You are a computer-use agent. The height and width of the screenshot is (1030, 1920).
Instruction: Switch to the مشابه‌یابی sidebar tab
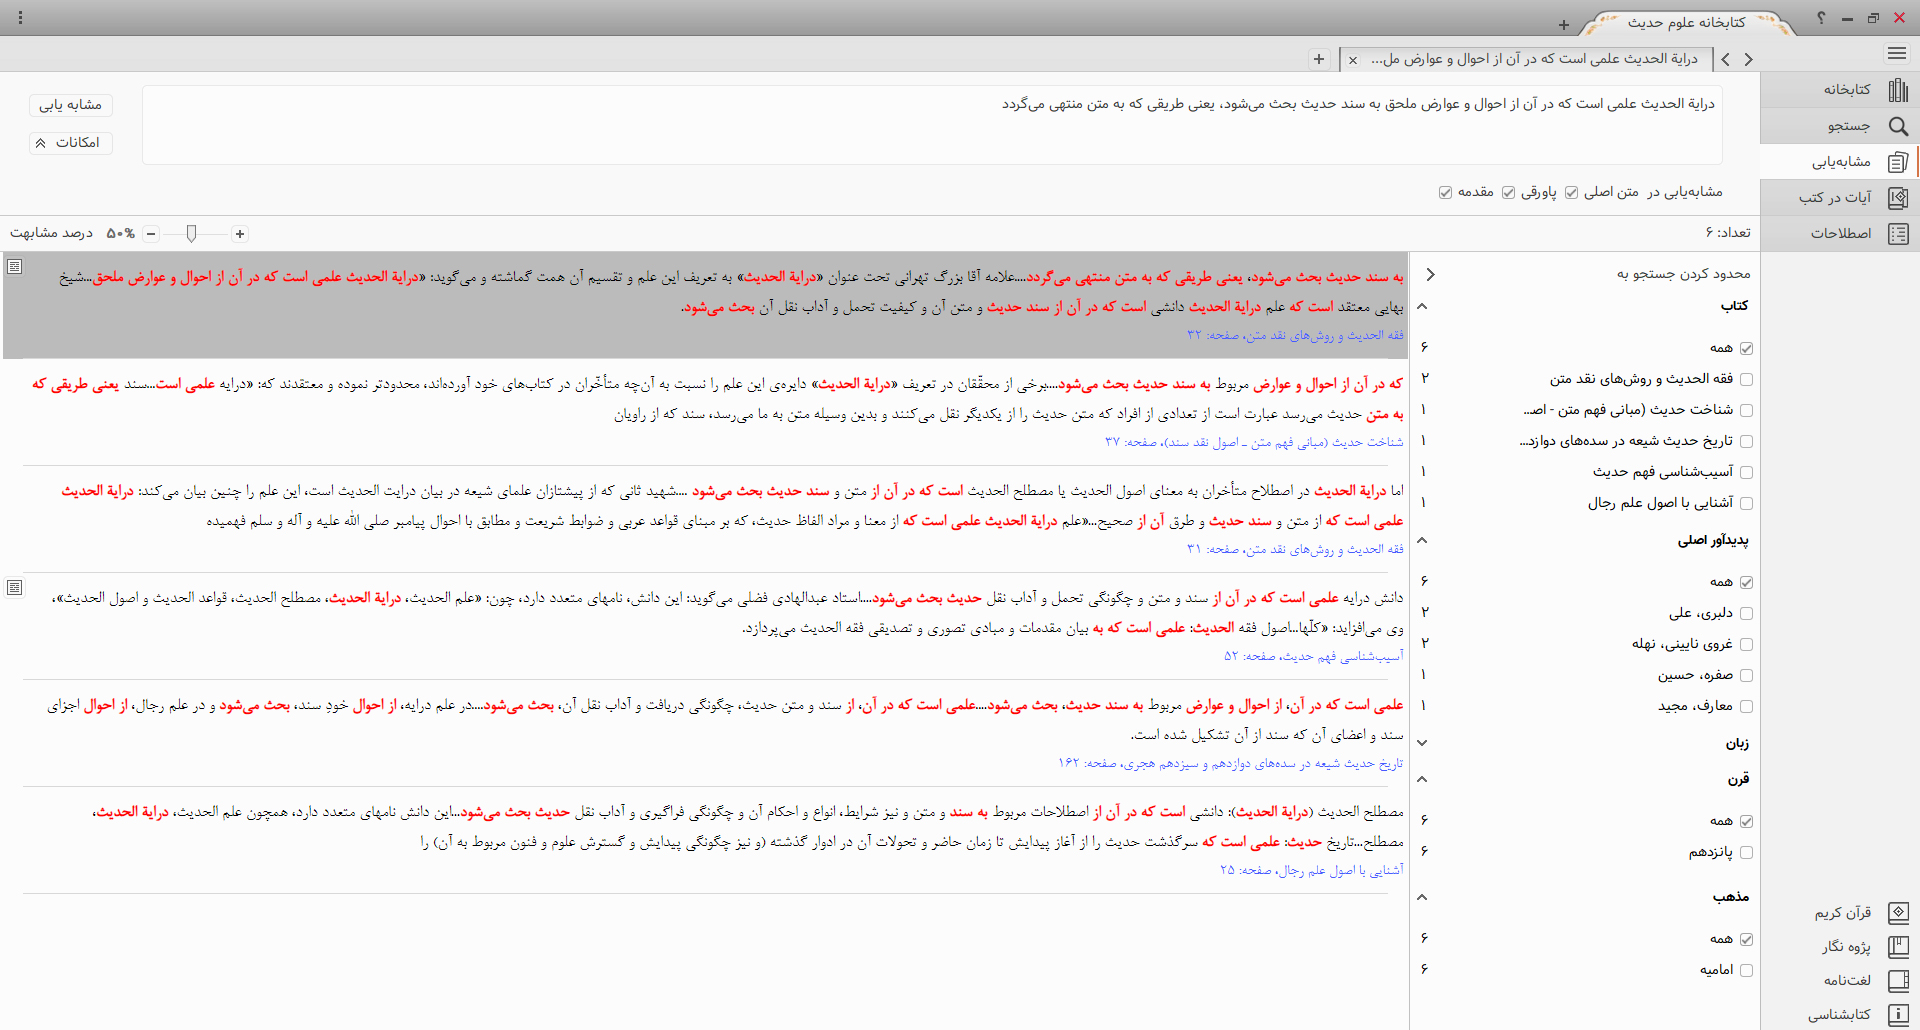[1898, 162]
